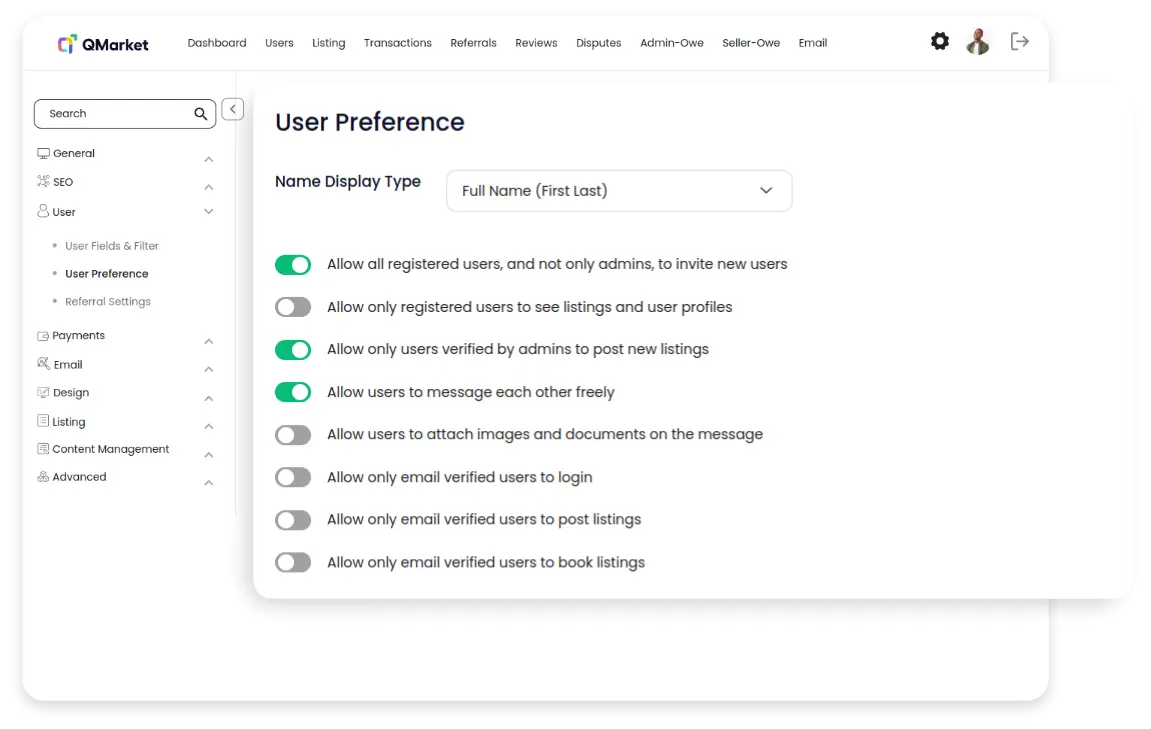
Task: Click into the sidebar Search field
Action: 110,114
